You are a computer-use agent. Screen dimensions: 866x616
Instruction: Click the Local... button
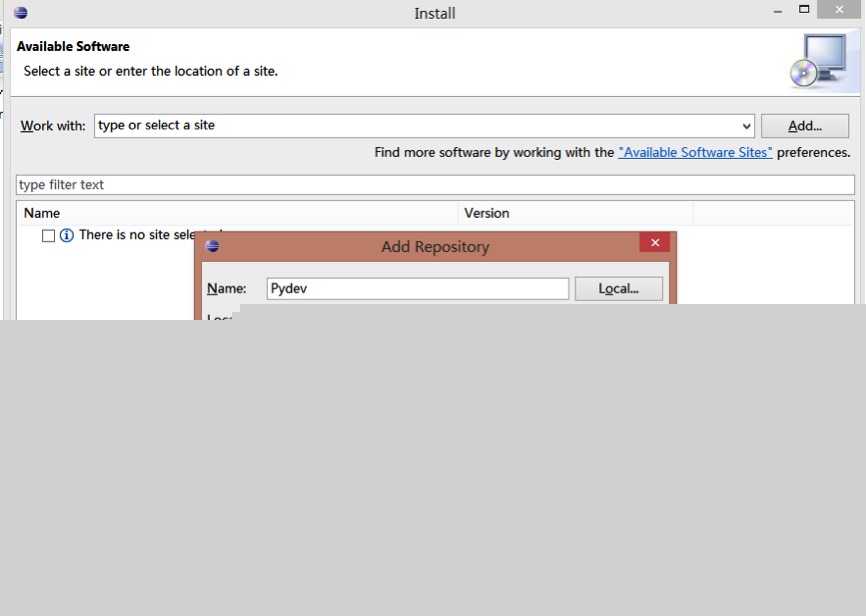click(619, 288)
